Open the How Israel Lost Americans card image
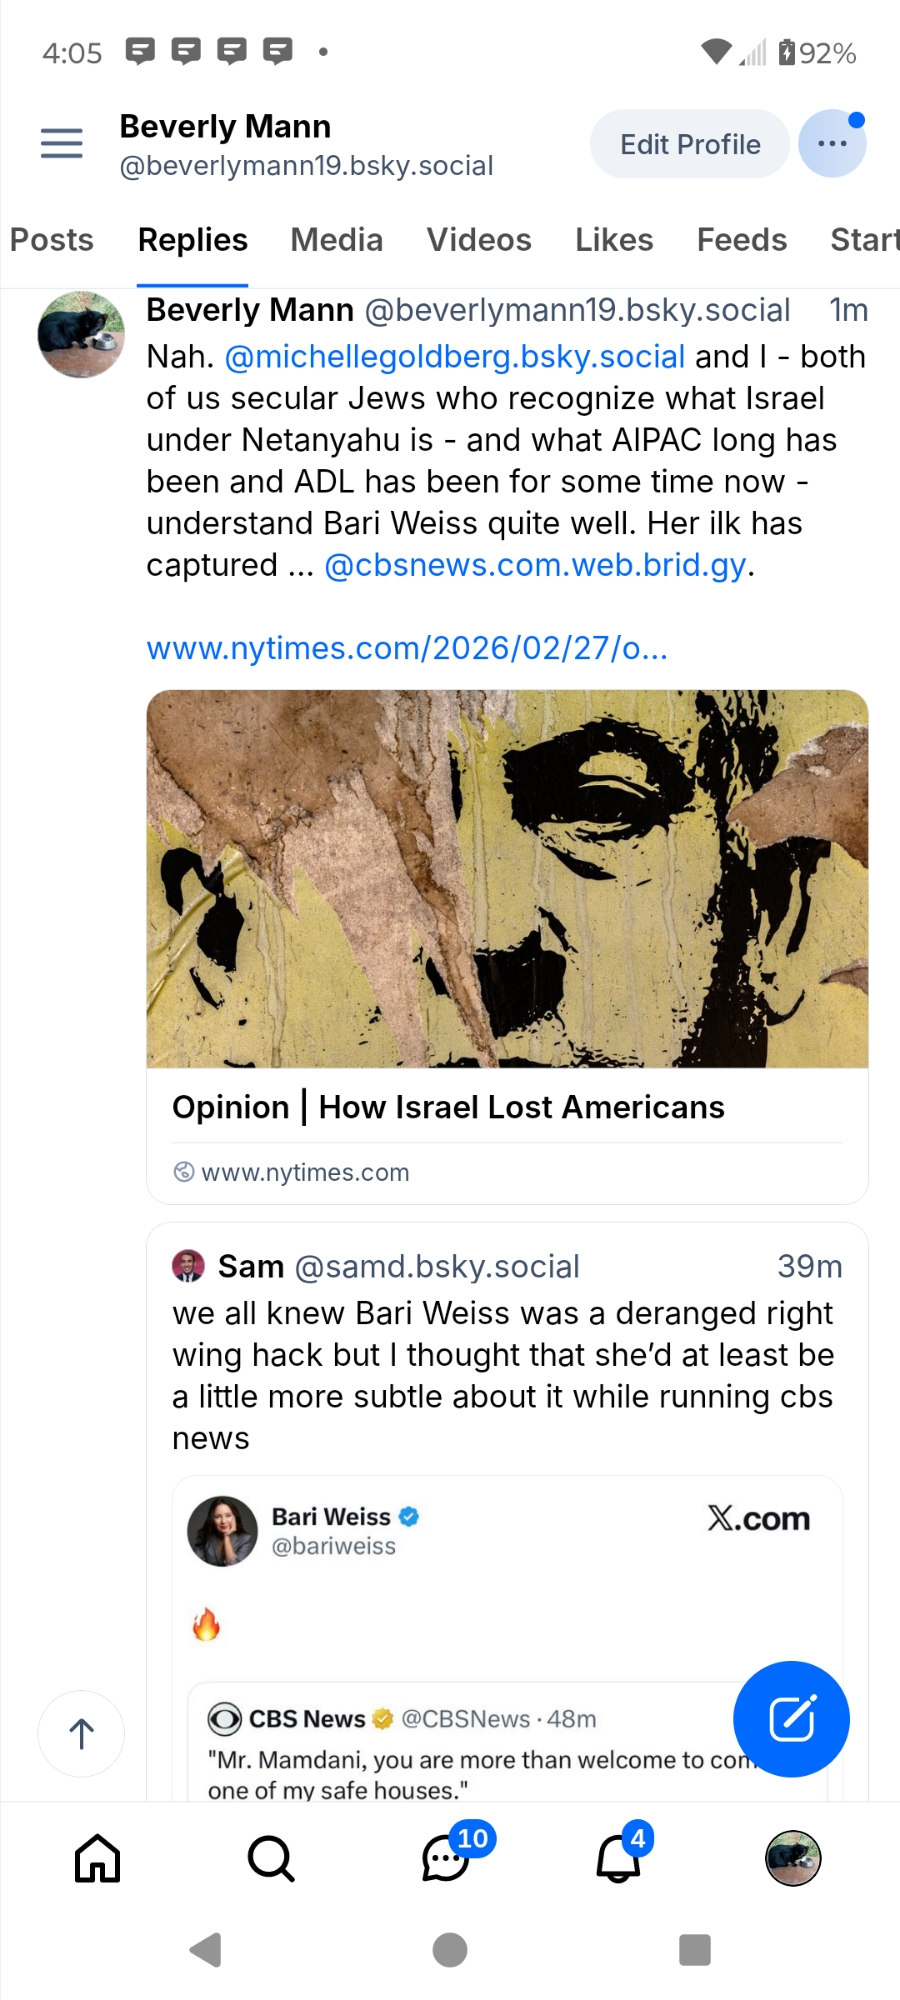 click(x=507, y=878)
